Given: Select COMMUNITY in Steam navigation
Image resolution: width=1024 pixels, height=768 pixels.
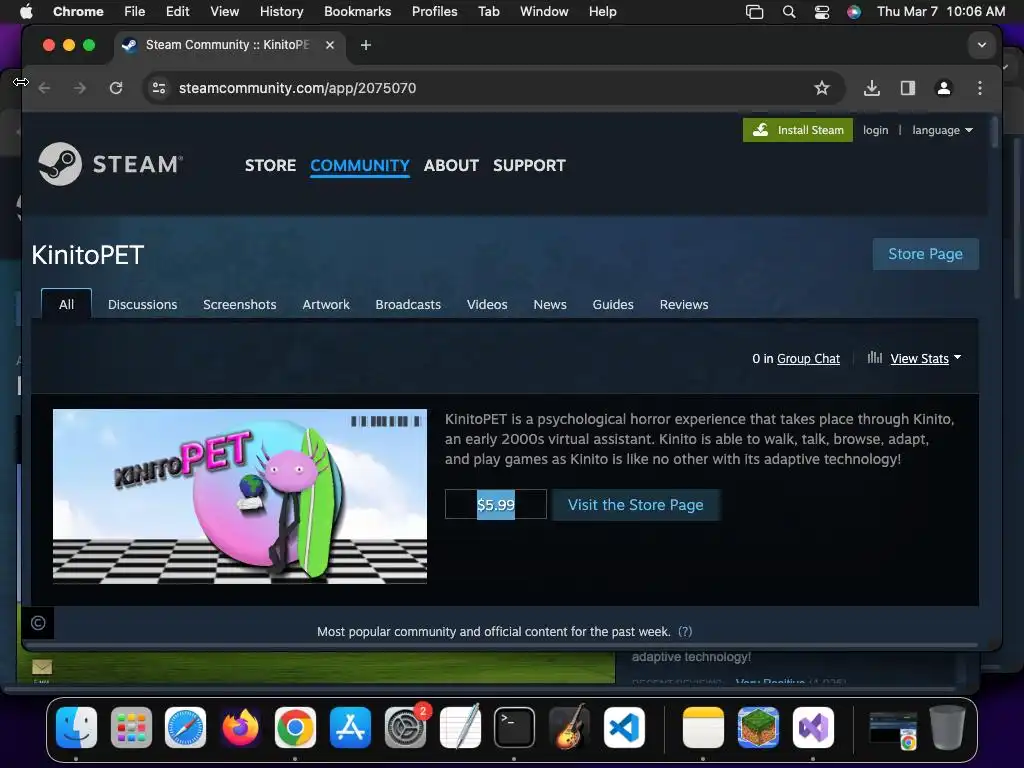Looking at the screenshot, I should tap(360, 165).
